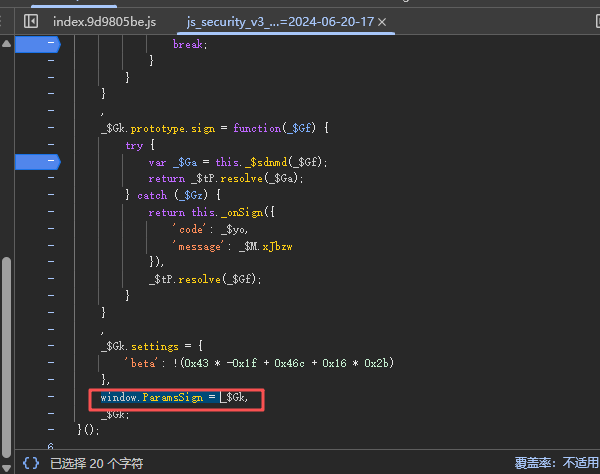This screenshot has height=474, width=600.
Task: Set breakpoint in gutter beside 'window.ParamsSign' line
Action: (x=51, y=396)
